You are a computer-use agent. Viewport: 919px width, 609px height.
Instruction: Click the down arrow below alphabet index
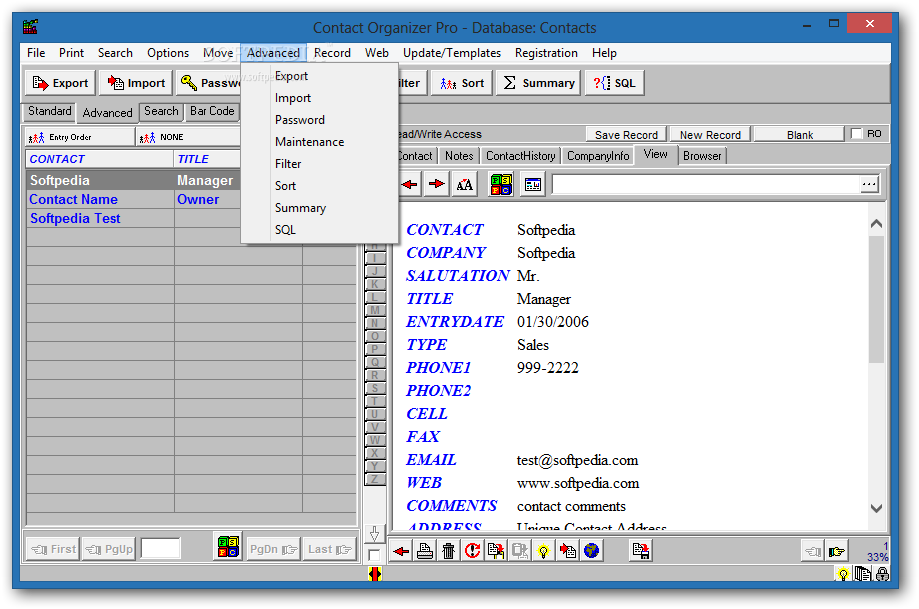tap(375, 534)
